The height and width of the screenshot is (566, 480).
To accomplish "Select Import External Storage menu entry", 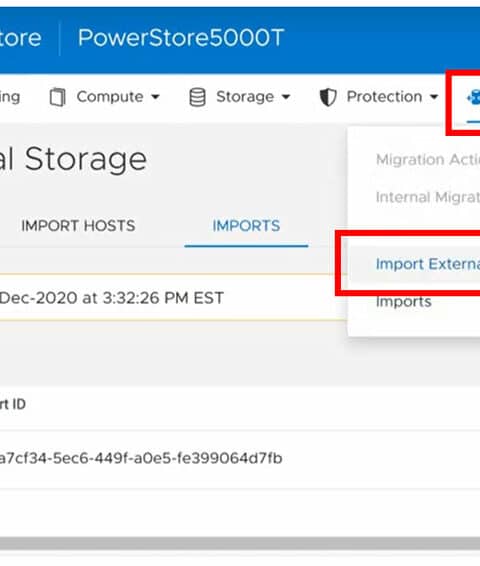I will tap(428, 264).
